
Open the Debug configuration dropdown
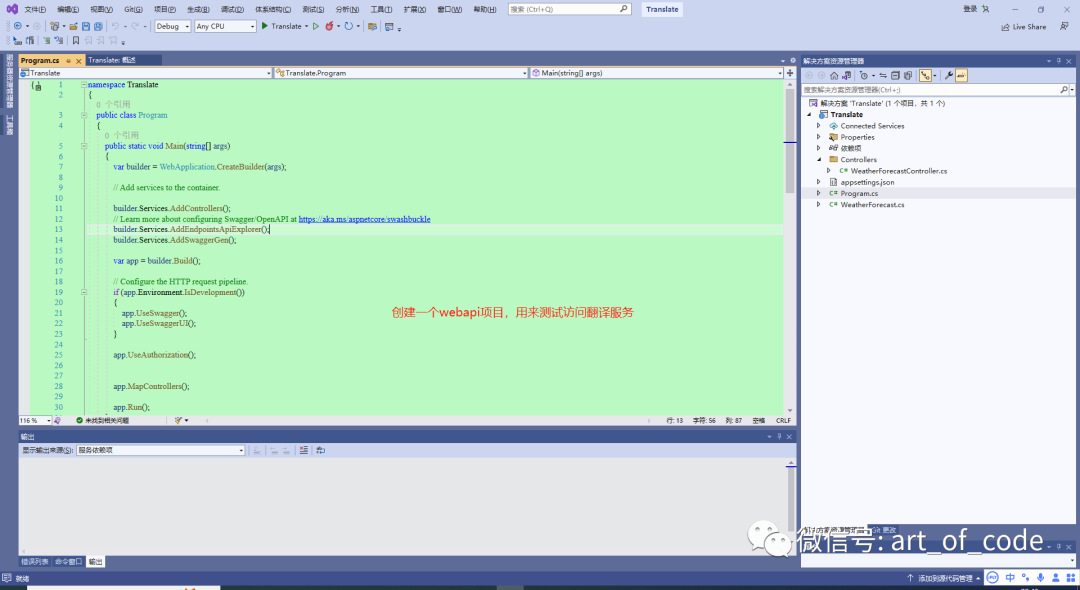click(172, 26)
